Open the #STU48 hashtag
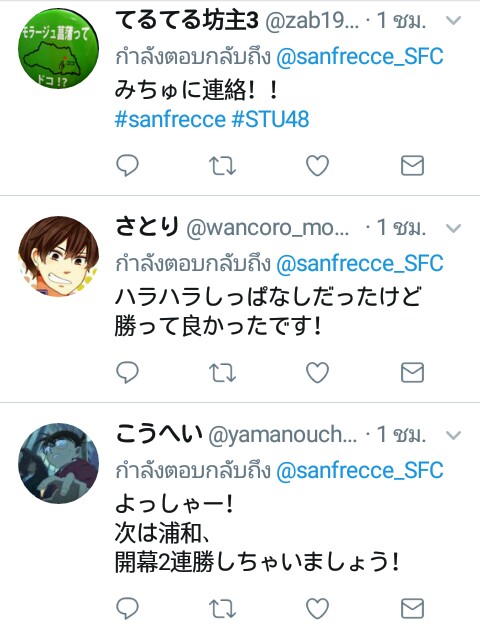The image size is (480, 637). pos(270,119)
